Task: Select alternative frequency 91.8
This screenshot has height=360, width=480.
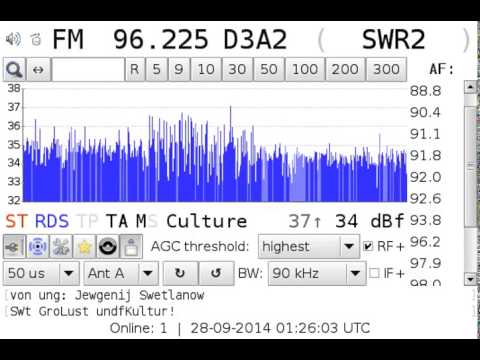Action: click(x=425, y=156)
